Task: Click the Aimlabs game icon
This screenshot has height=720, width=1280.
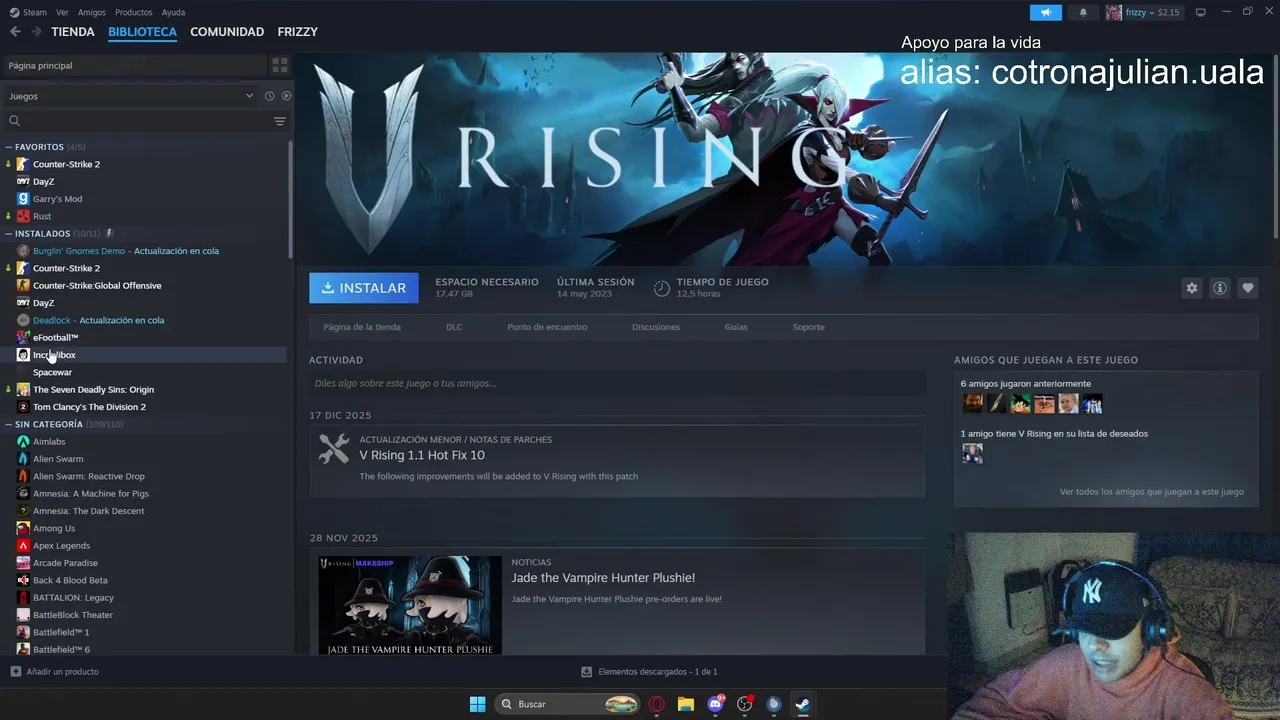Action: click(x=23, y=441)
